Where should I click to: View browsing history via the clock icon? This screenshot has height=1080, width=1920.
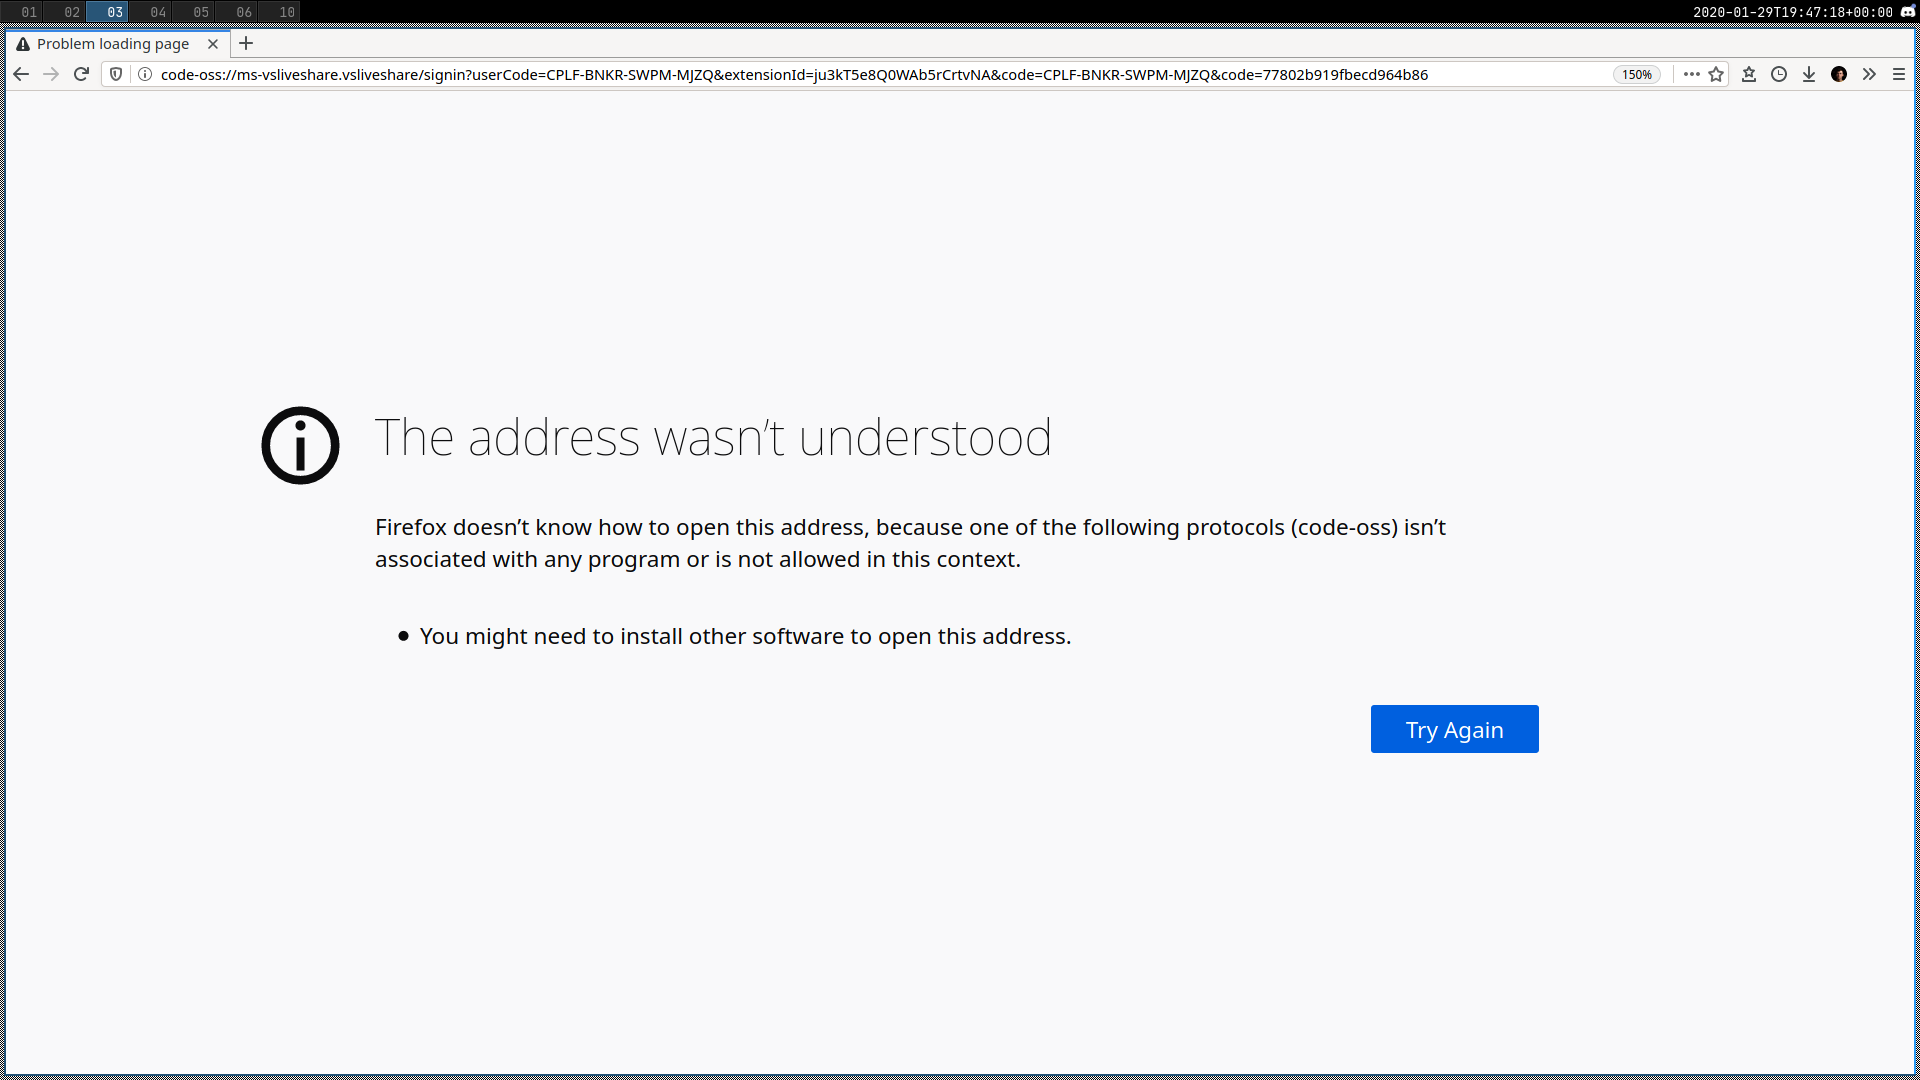click(1779, 74)
